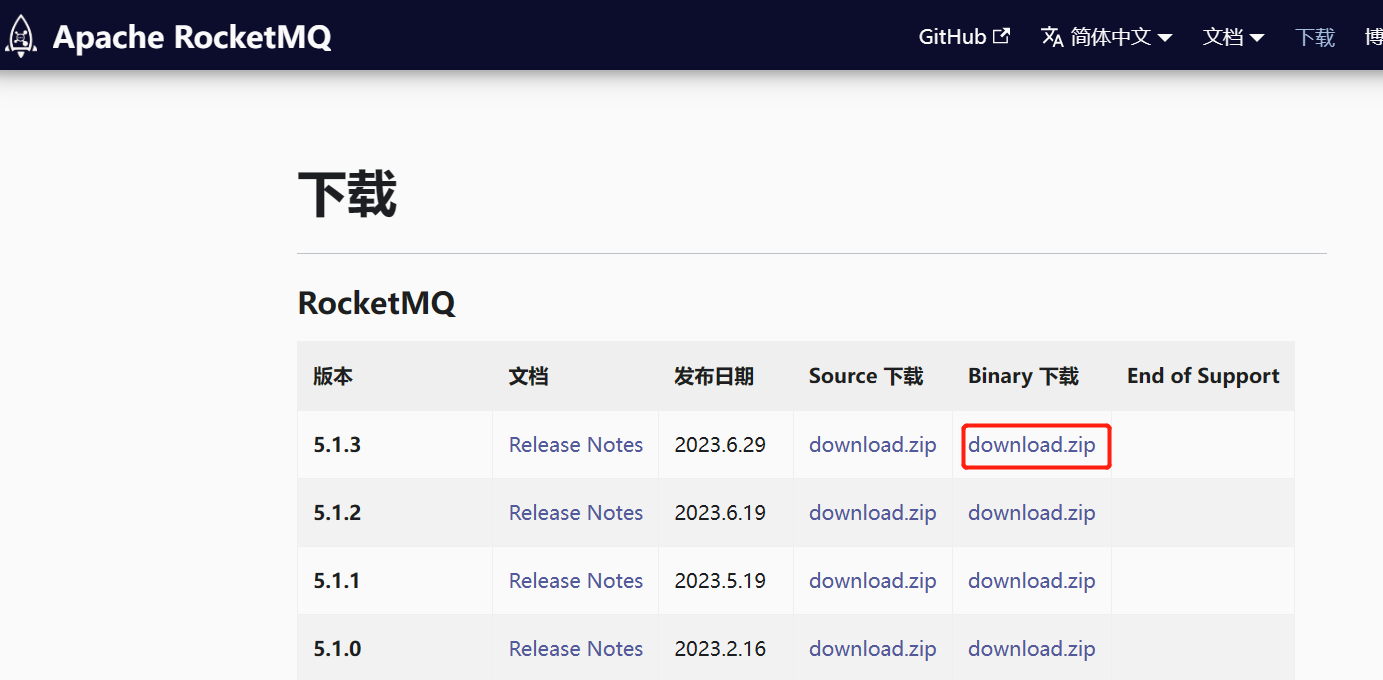
Task: Open Release Notes for version 5.1.1
Action: pyautogui.click(x=575, y=580)
